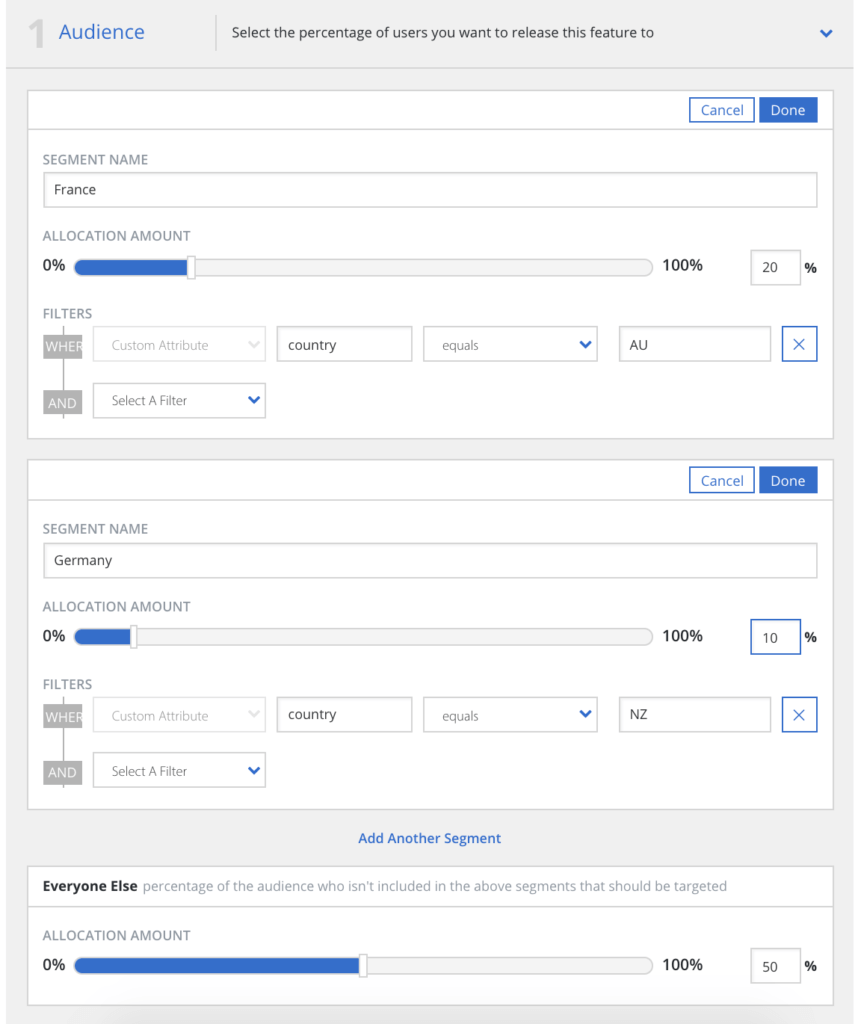Expand the Select A Filter dropdown under Germany
The width and height of the screenshot is (858, 1024).
(179, 770)
